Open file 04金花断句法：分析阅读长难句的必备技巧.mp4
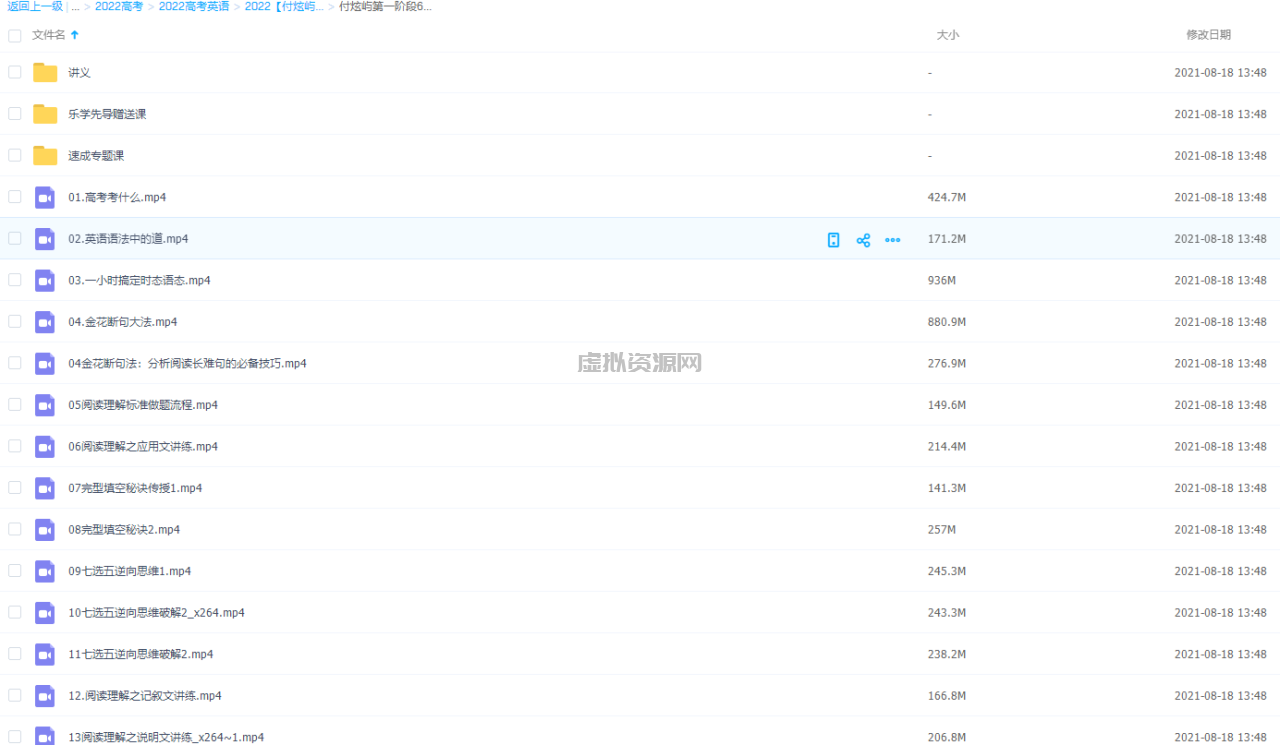1280x745 pixels. pos(187,364)
